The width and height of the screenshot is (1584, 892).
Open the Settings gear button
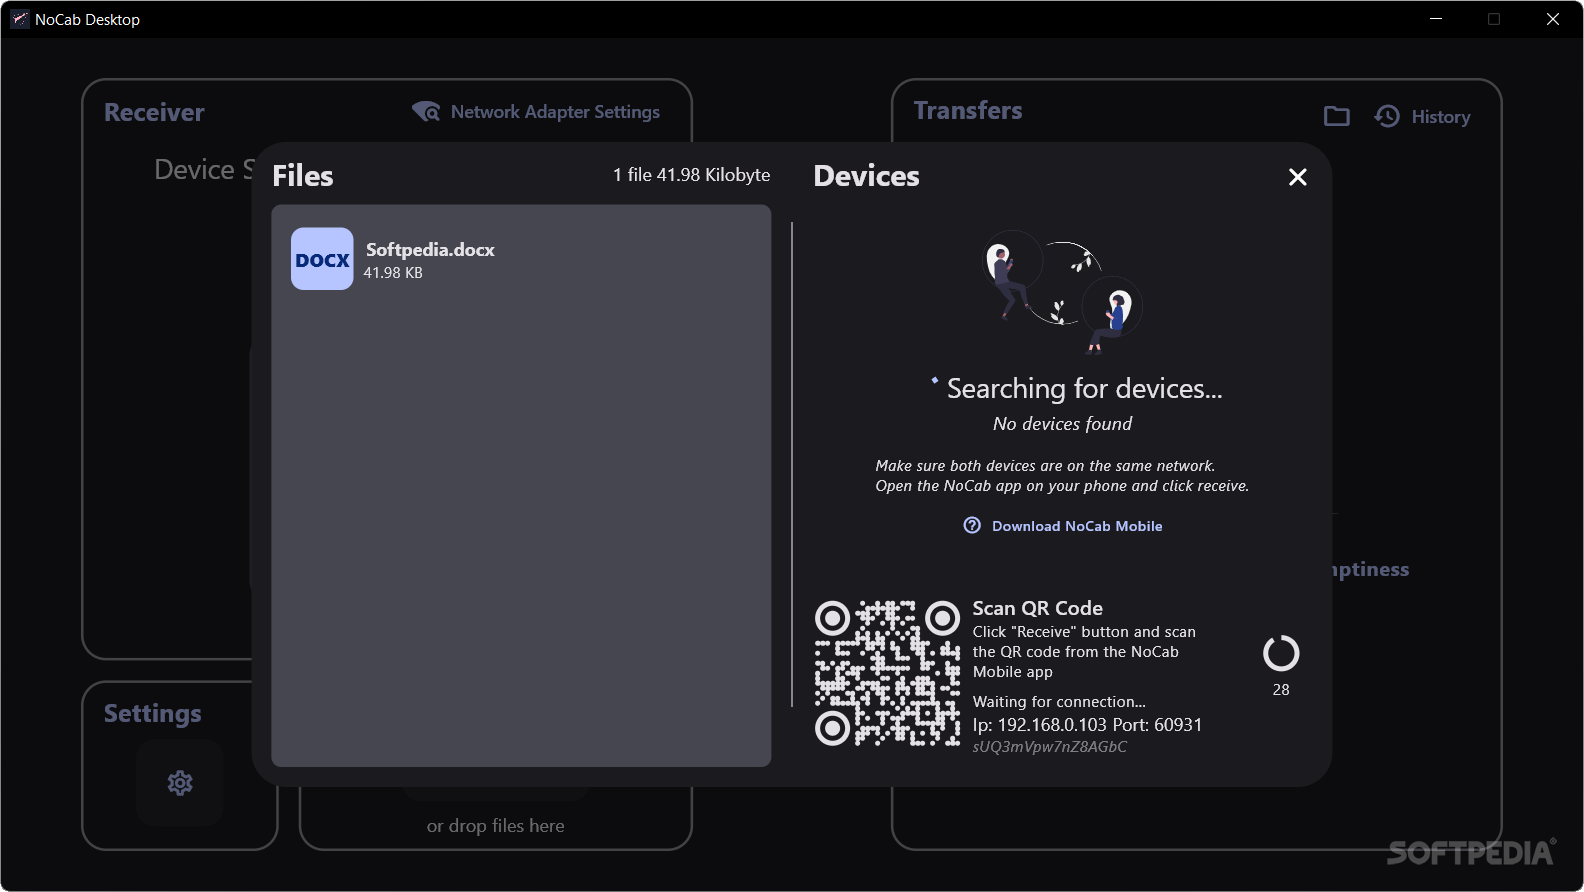(180, 783)
